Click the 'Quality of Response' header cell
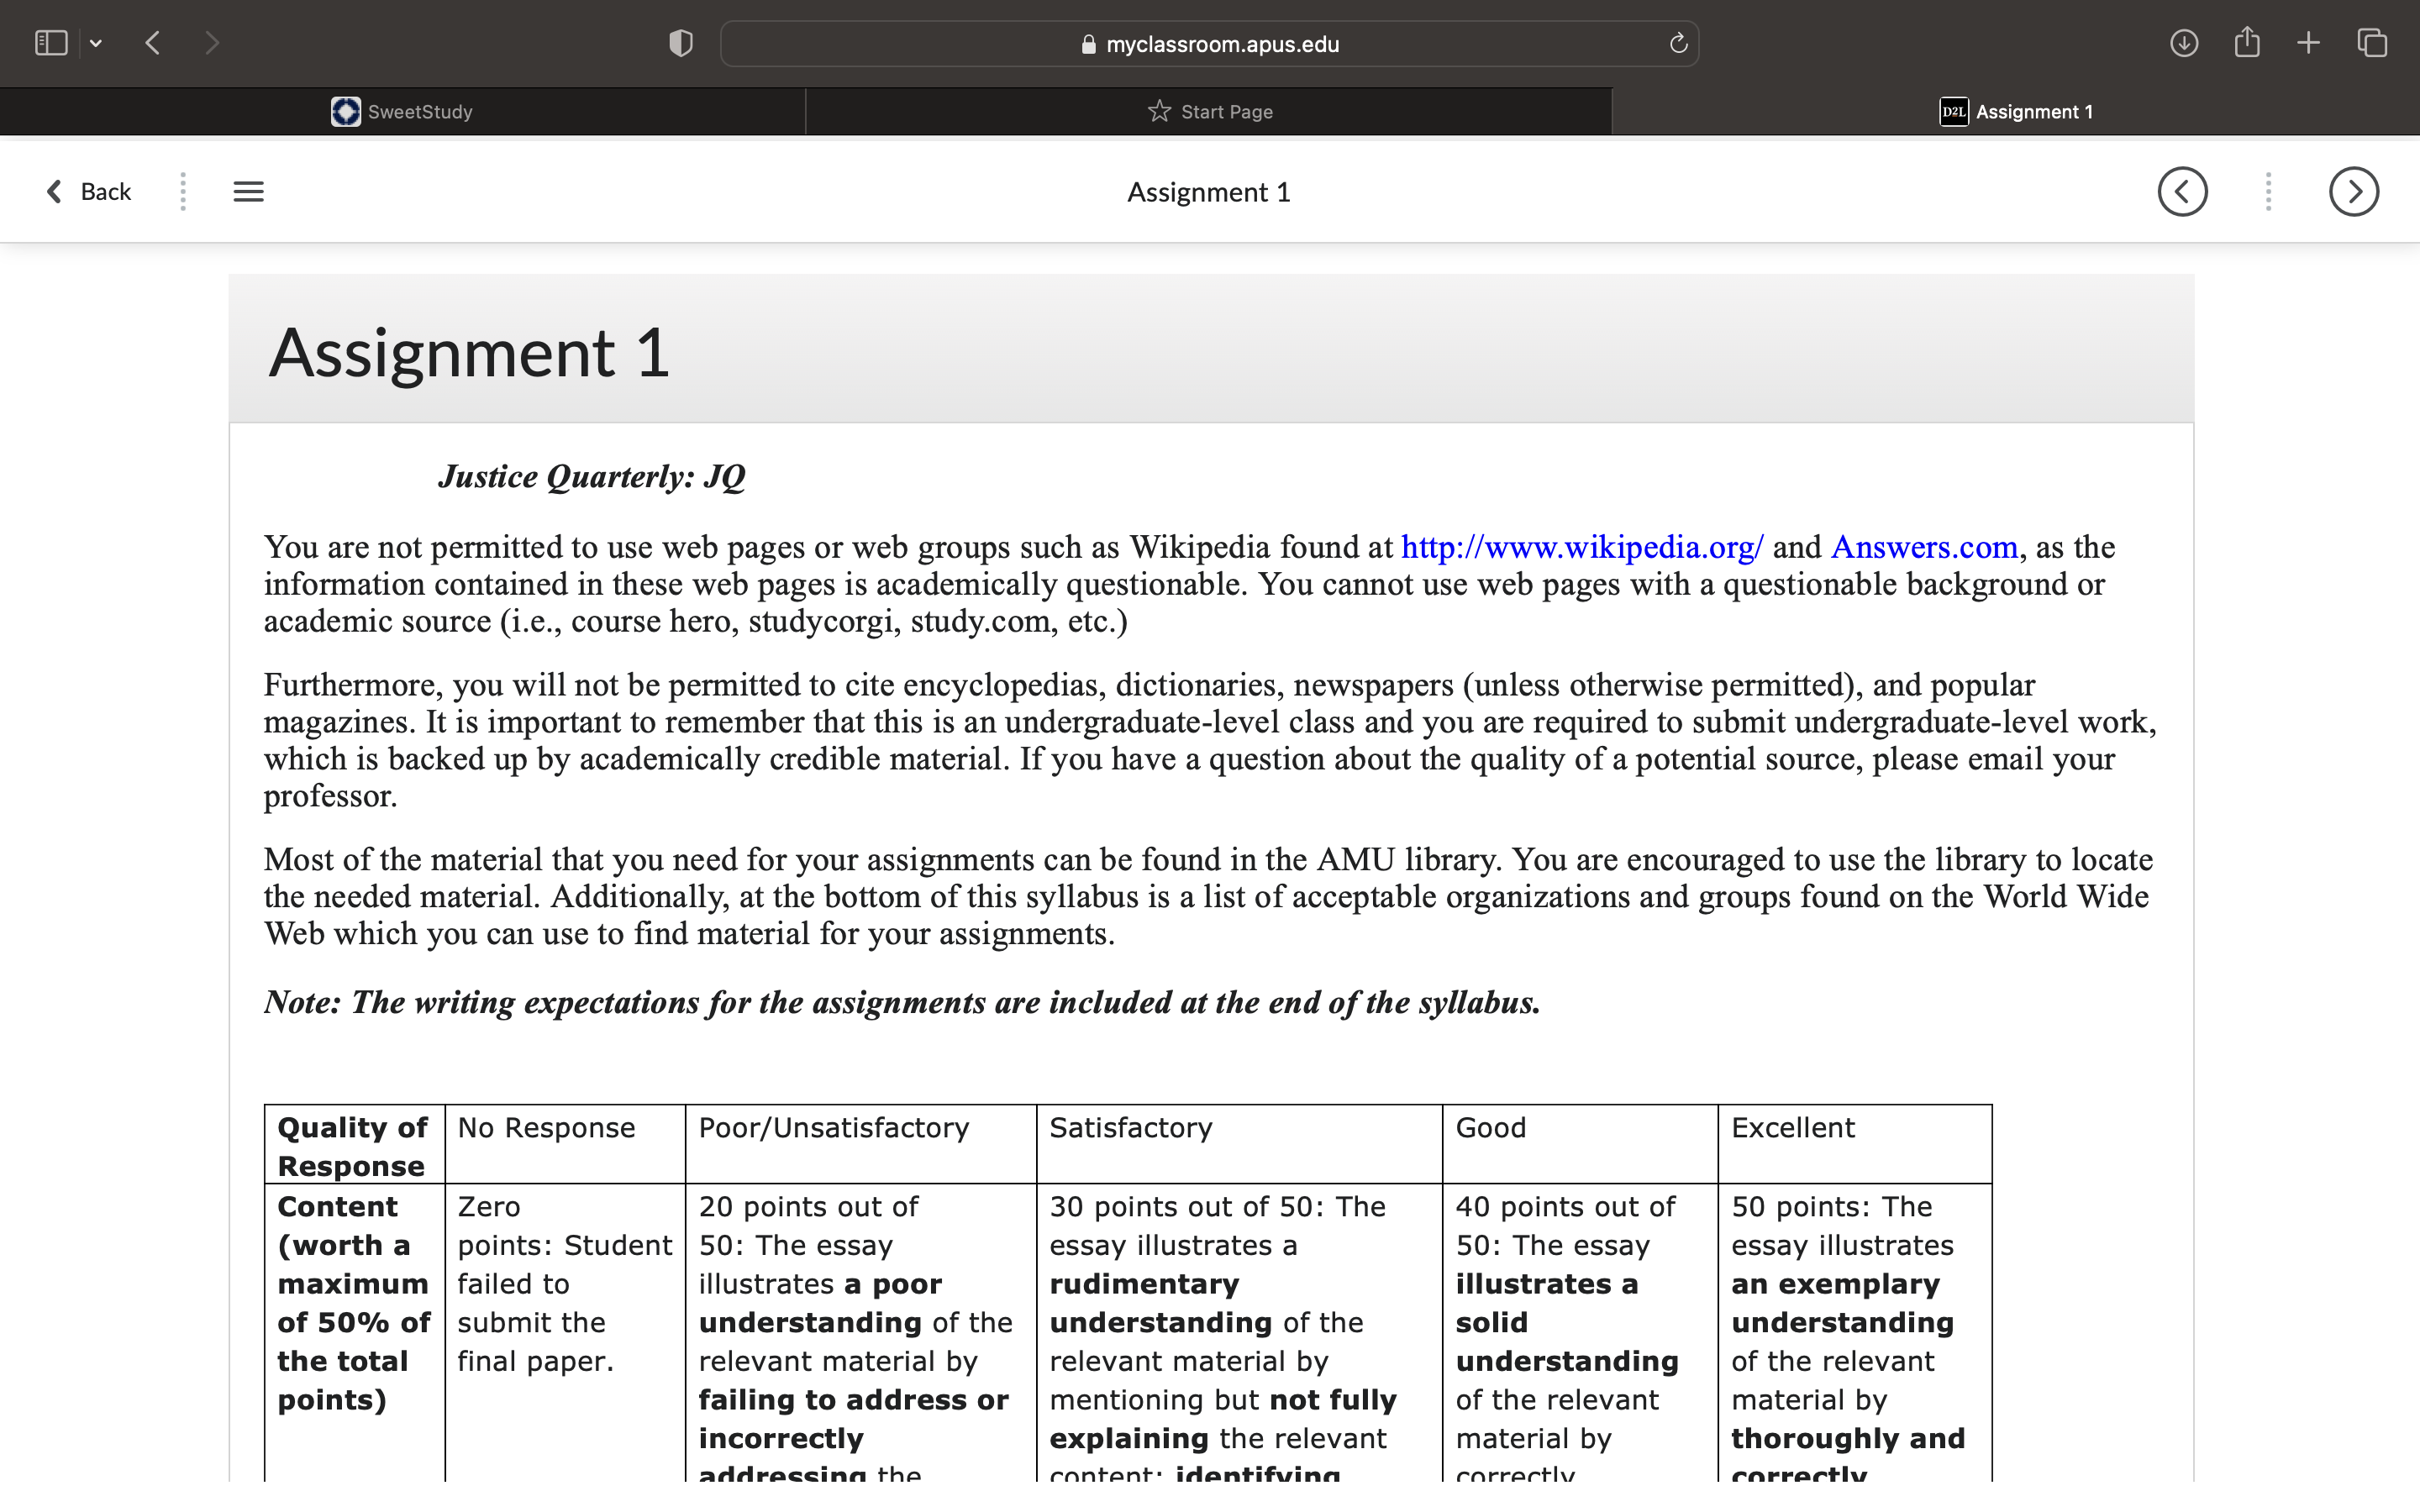 [353, 1146]
